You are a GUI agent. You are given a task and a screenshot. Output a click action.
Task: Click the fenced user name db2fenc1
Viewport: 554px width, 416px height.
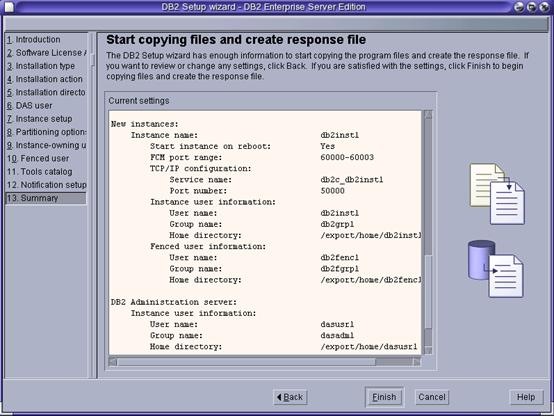(x=340, y=258)
